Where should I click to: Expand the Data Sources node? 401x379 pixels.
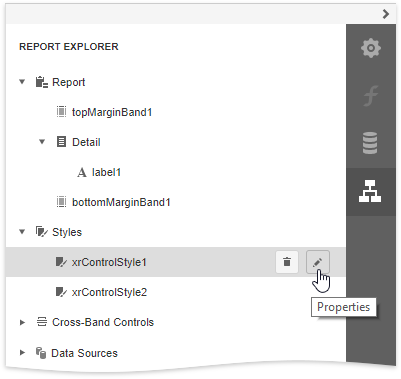tap(22, 352)
